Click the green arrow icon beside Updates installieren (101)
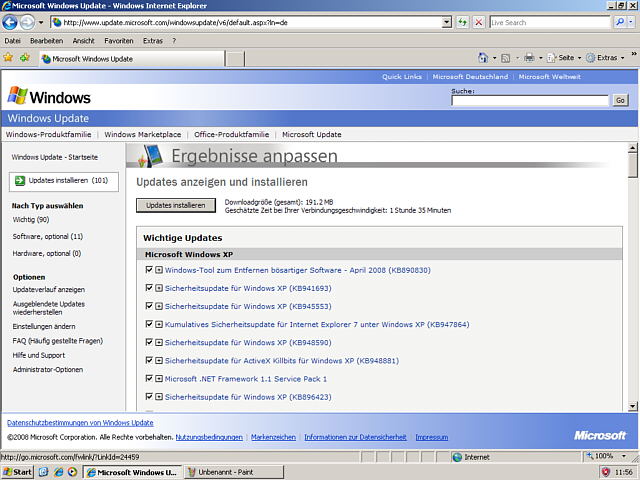 20,180
